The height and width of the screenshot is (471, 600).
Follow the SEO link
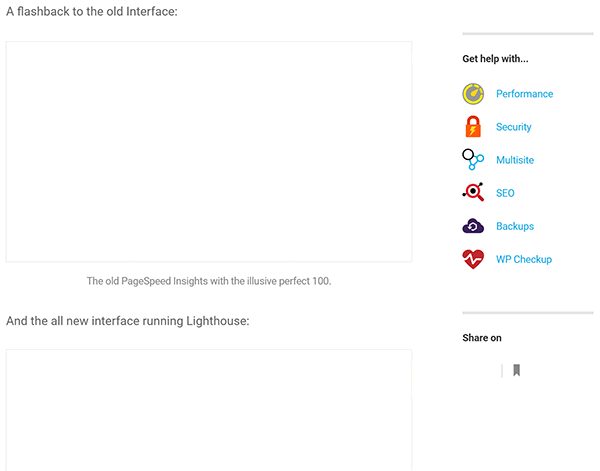pyautogui.click(x=505, y=193)
